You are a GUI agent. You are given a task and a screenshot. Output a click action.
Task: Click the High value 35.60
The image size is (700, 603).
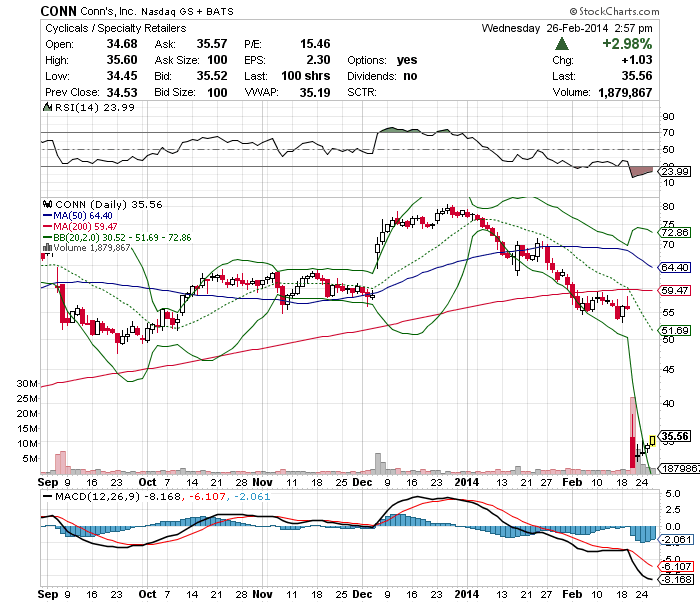[x=122, y=60]
